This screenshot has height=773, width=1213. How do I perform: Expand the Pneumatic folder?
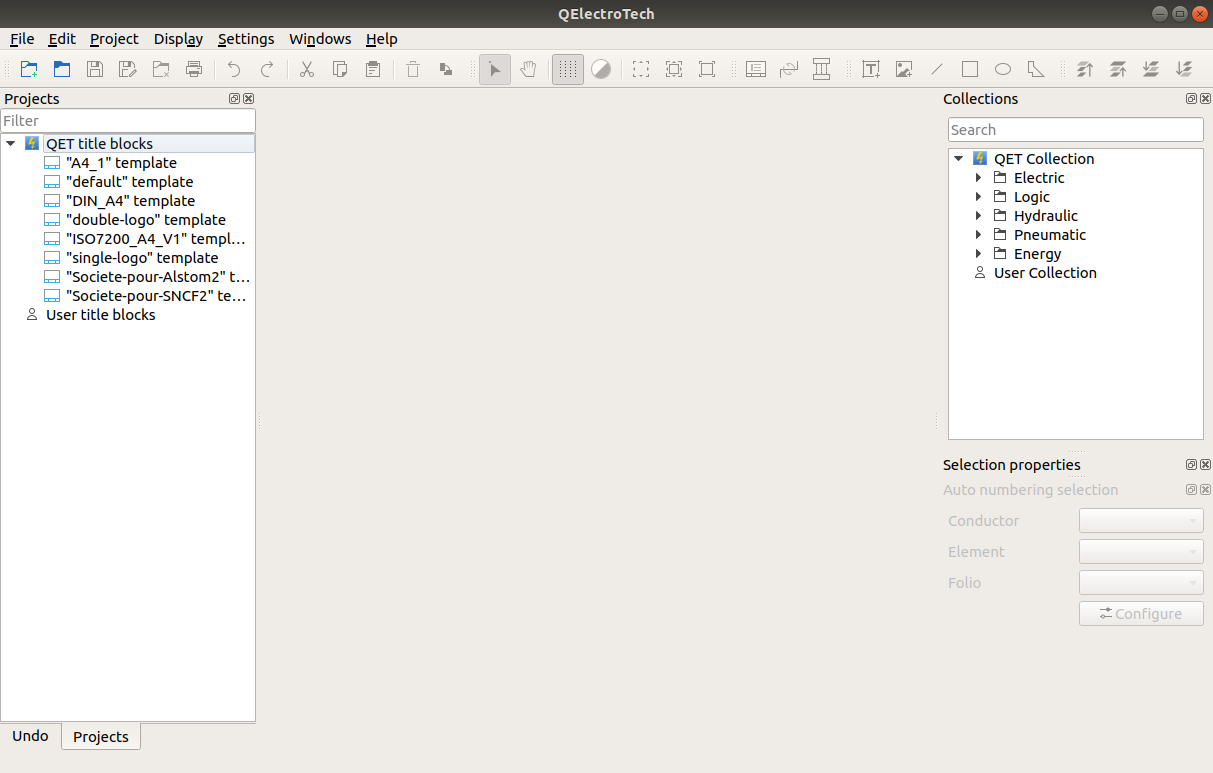(979, 235)
